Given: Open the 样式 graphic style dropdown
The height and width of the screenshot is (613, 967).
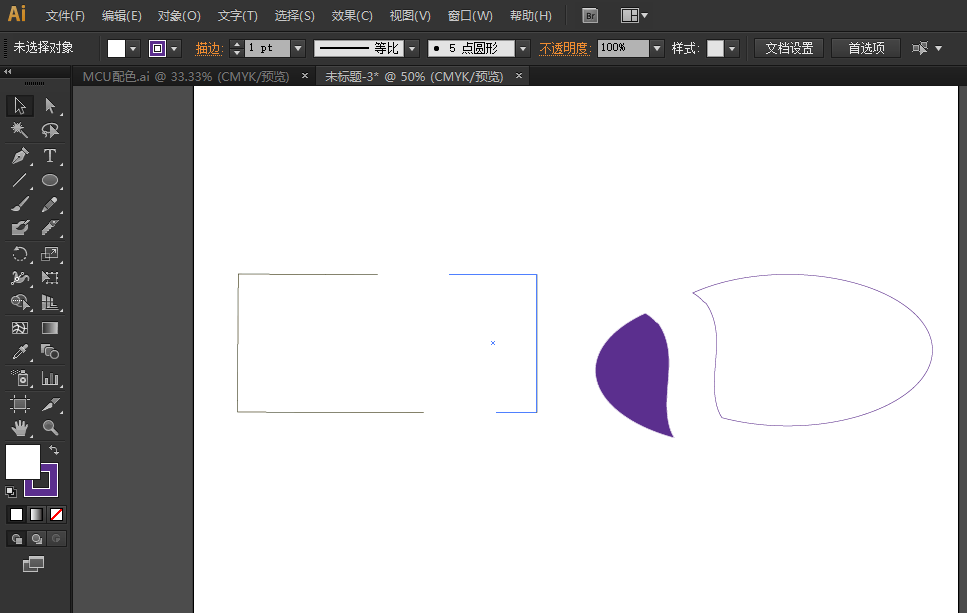Looking at the screenshot, I should (x=732, y=48).
